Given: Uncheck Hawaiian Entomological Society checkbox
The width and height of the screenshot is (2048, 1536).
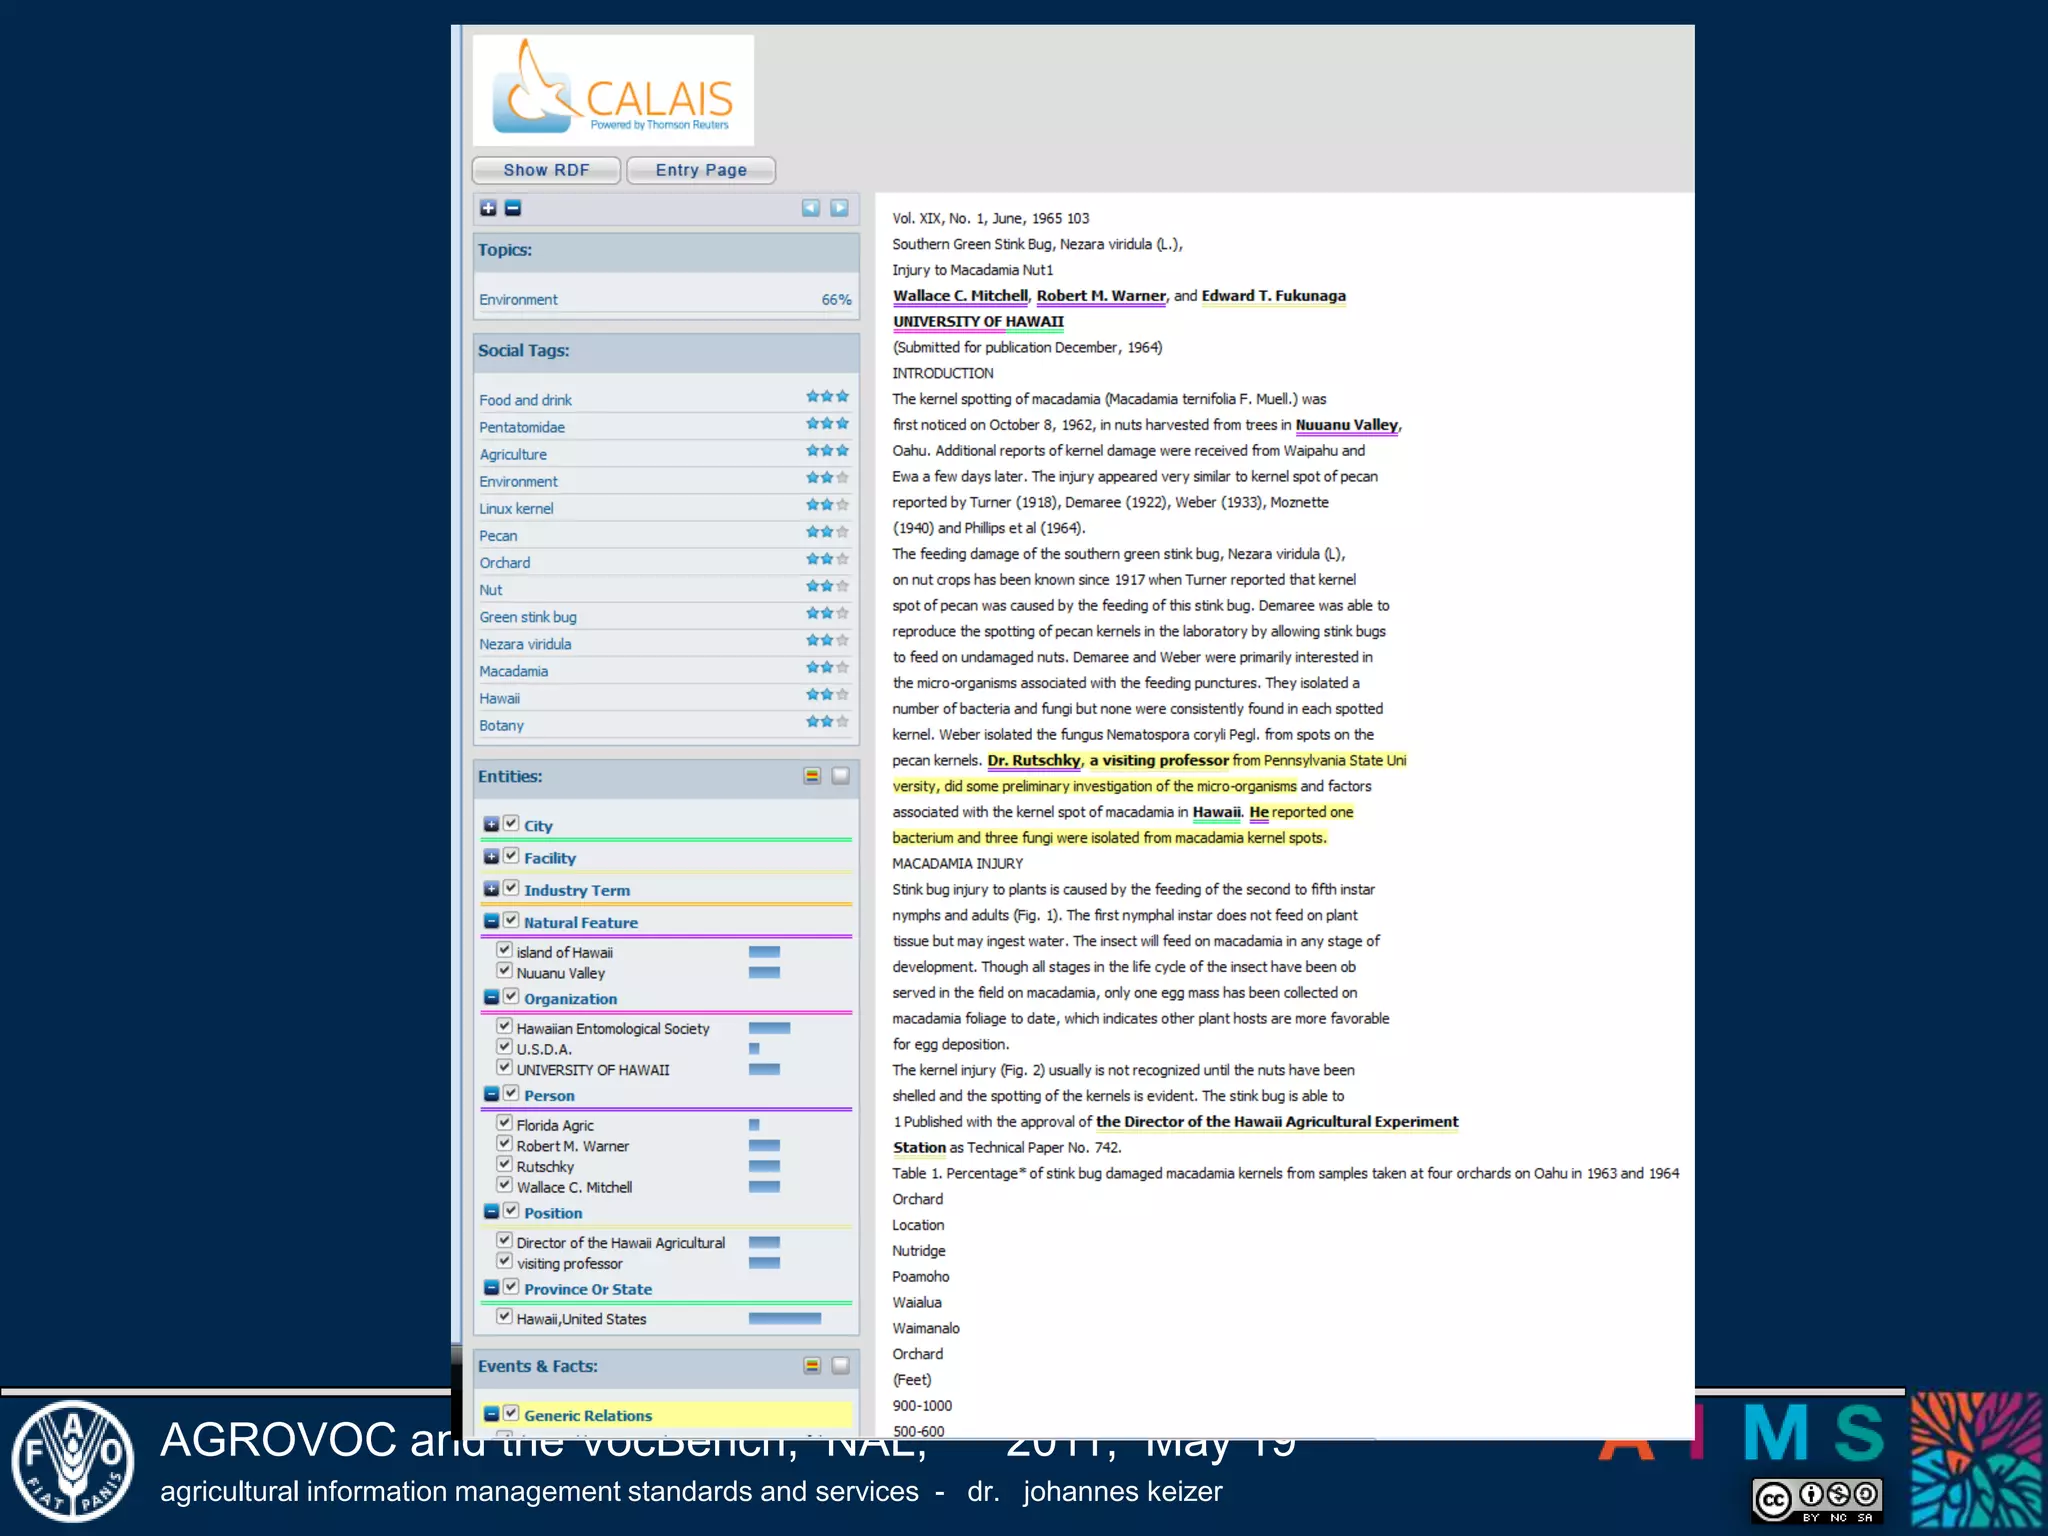Looking at the screenshot, I should pos(505,1026).
